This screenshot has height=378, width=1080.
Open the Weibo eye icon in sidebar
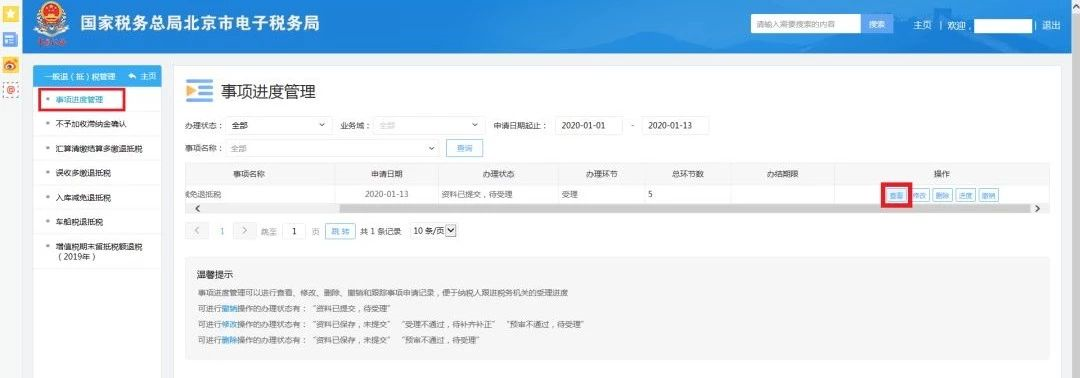click(x=11, y=65)
